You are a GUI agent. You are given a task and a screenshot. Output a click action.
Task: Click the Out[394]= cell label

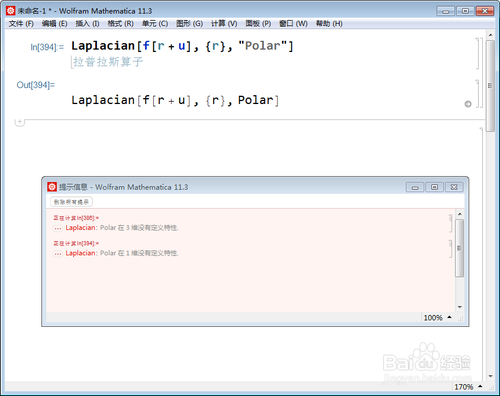[x=36, y=85]
